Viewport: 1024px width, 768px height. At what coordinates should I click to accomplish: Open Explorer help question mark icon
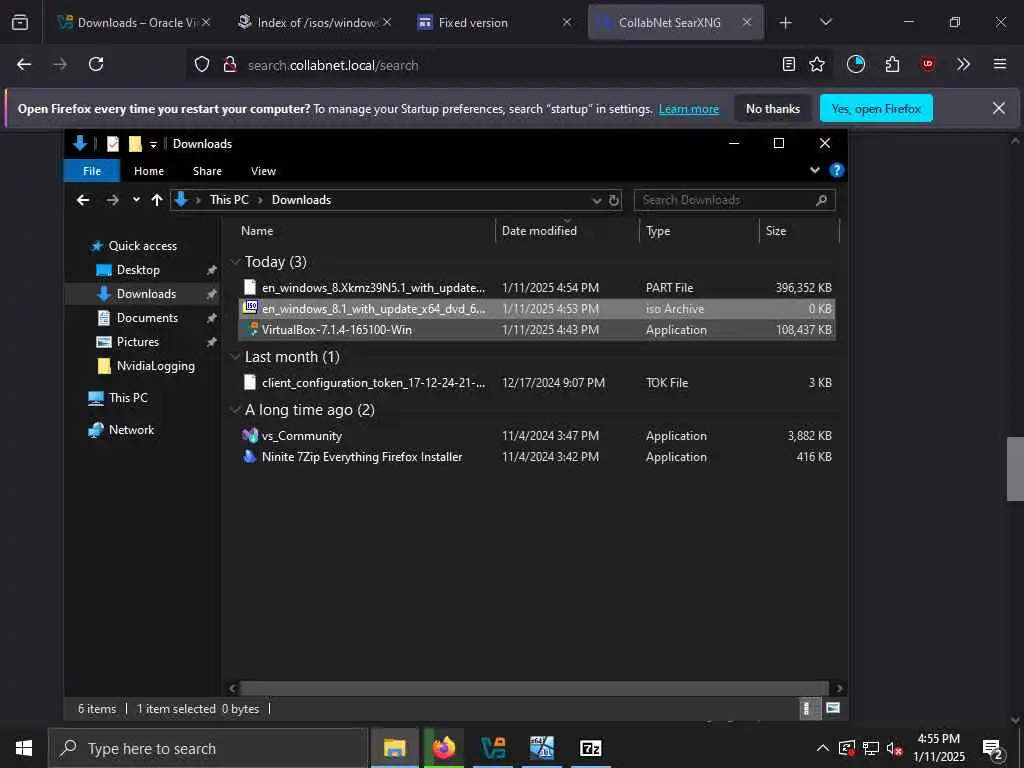(837, 170)
